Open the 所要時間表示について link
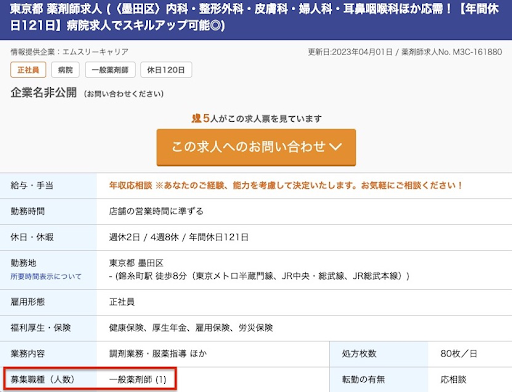Image resolution: width=512 pixels, height=392 pixels. pos(46,276)
